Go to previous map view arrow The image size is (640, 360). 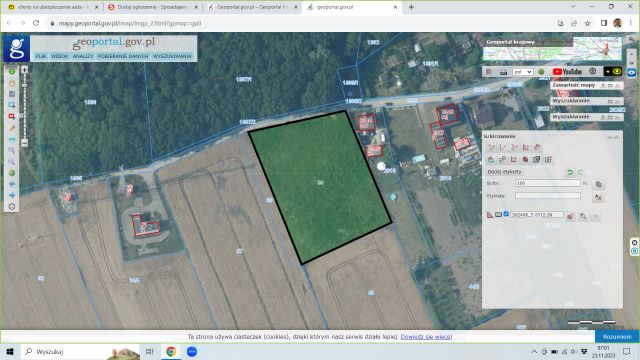[12, 184]
